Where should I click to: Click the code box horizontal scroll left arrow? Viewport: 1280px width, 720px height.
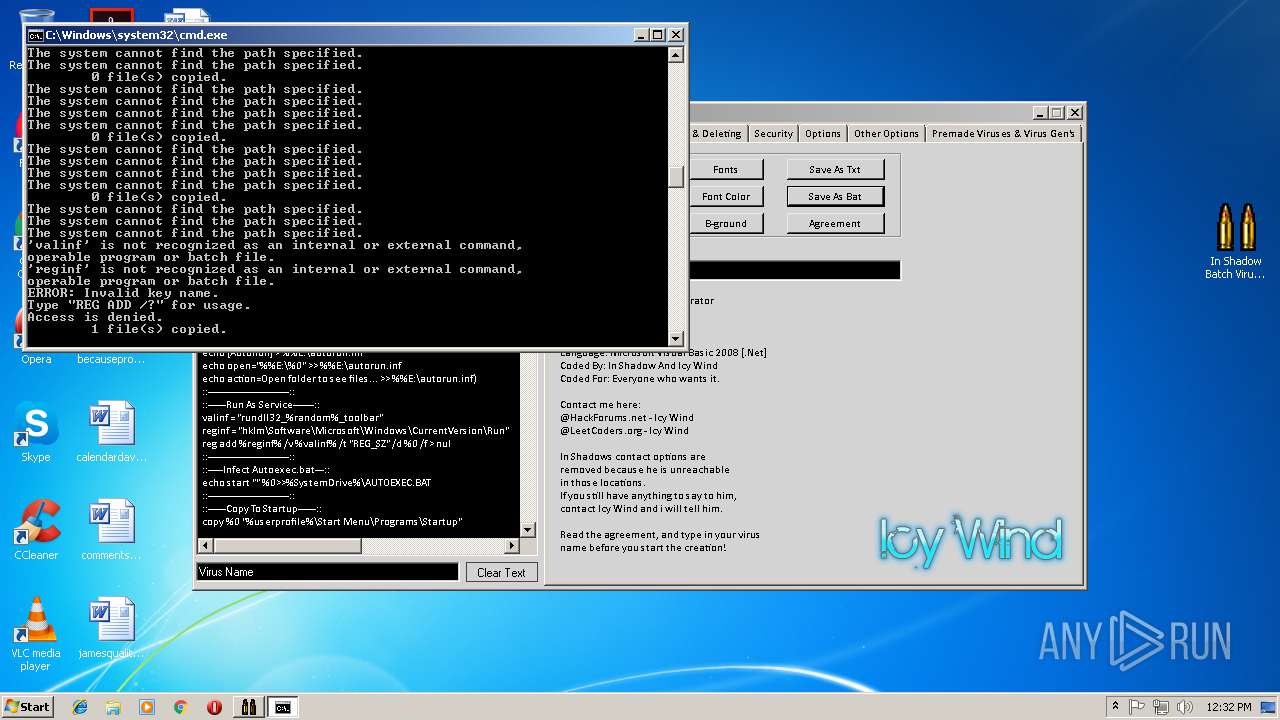(206, 546)
